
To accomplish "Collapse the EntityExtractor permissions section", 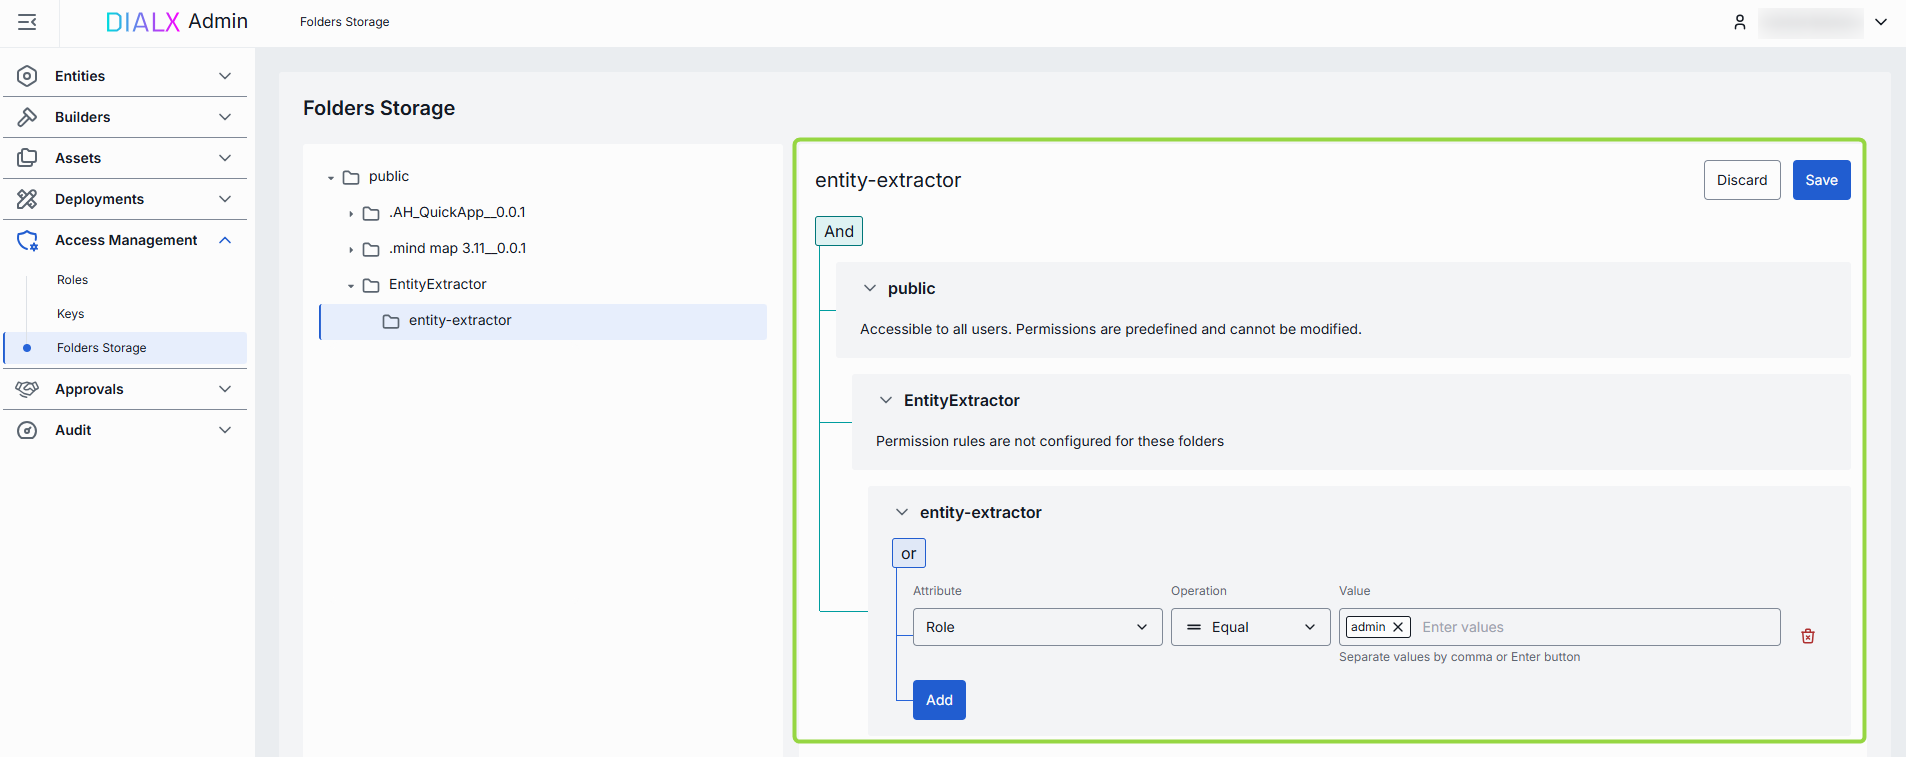I will coord(885,400).
